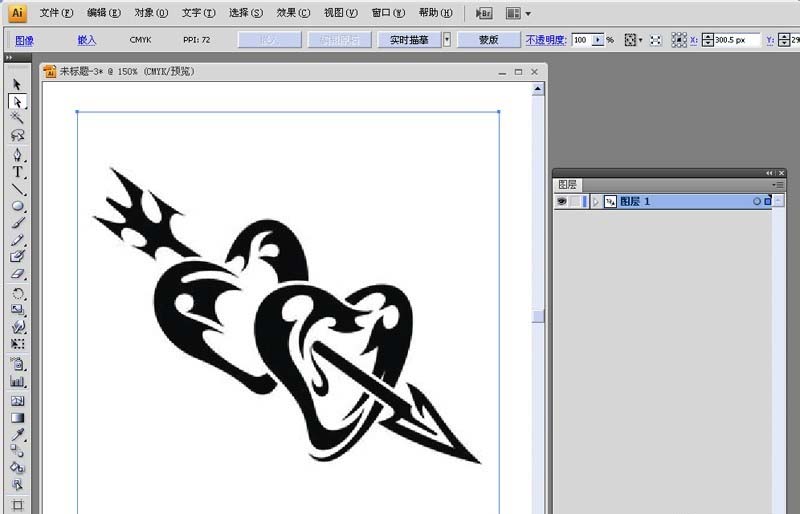Open the 实时描摹 presets dropdown arrow
This screenshot has height=514, width=800.
(447, 40)
